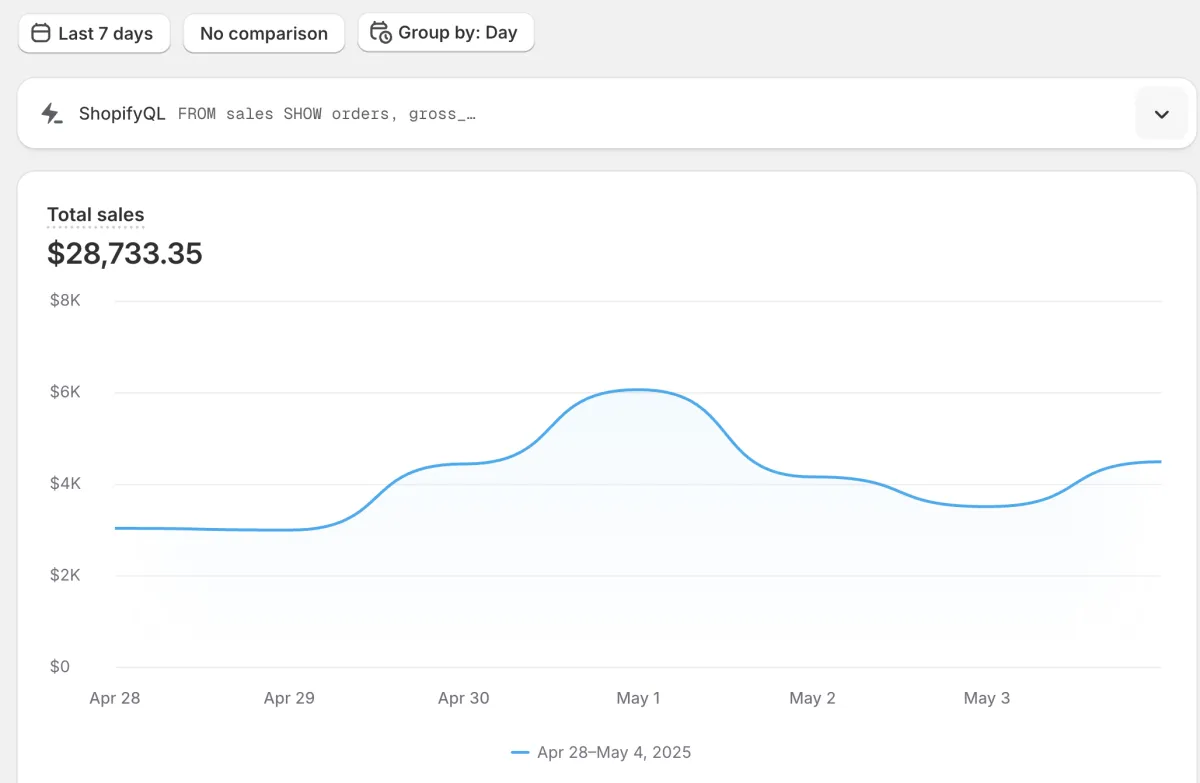This screenshot has width=1200, height=783.
Task: Click the ShopifyQL lightning bolt icon
Action: 51,114
